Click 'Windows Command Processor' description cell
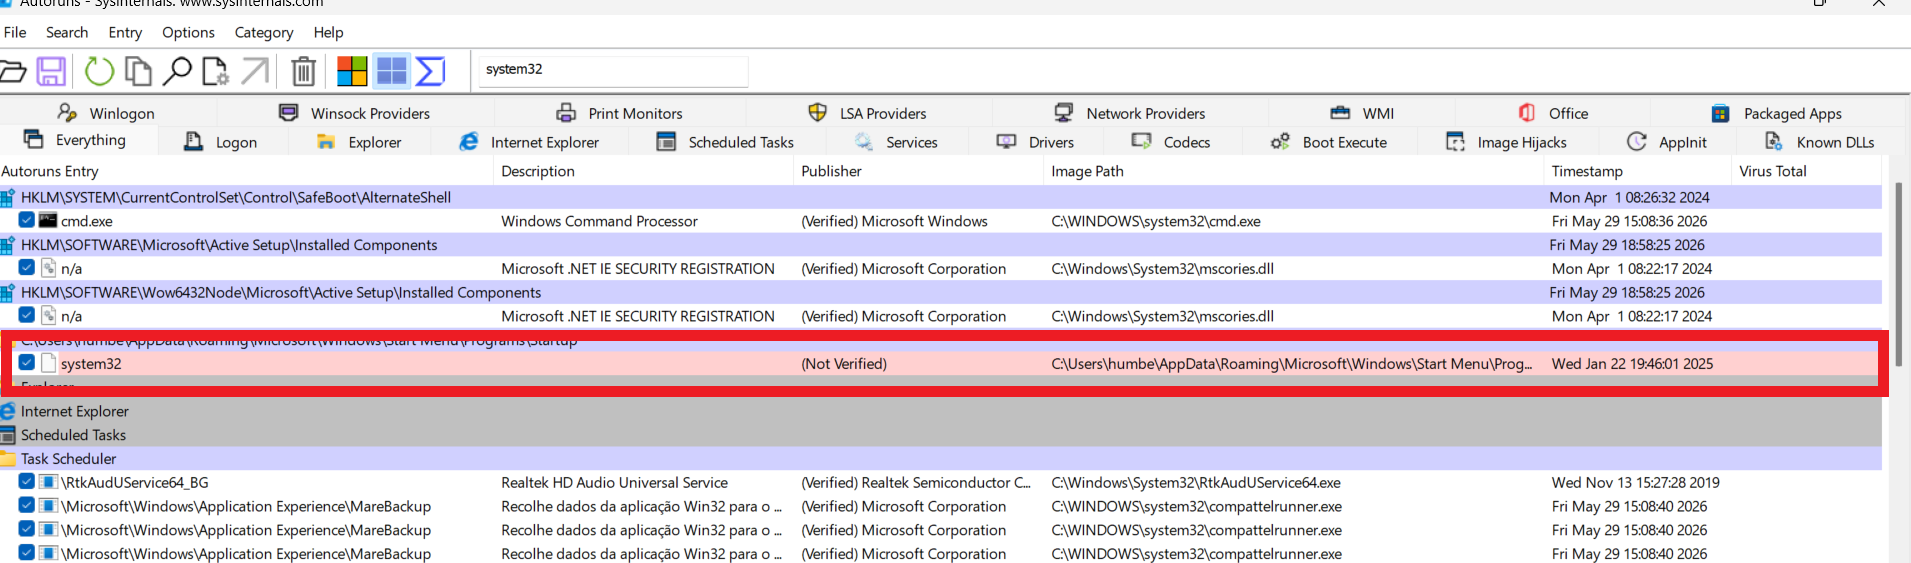 coord(599,221)
